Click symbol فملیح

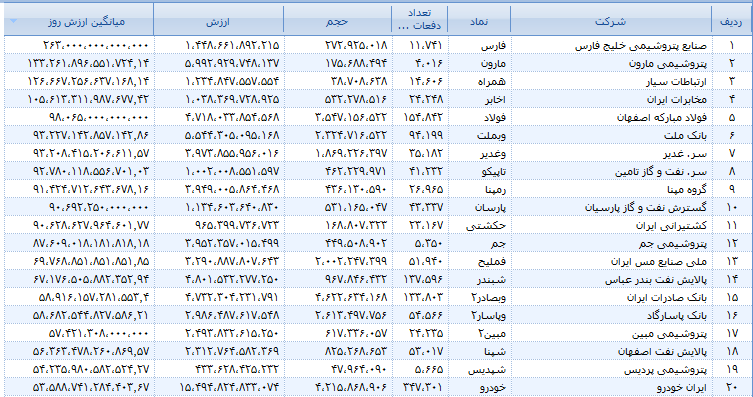[x=492, y=262]
